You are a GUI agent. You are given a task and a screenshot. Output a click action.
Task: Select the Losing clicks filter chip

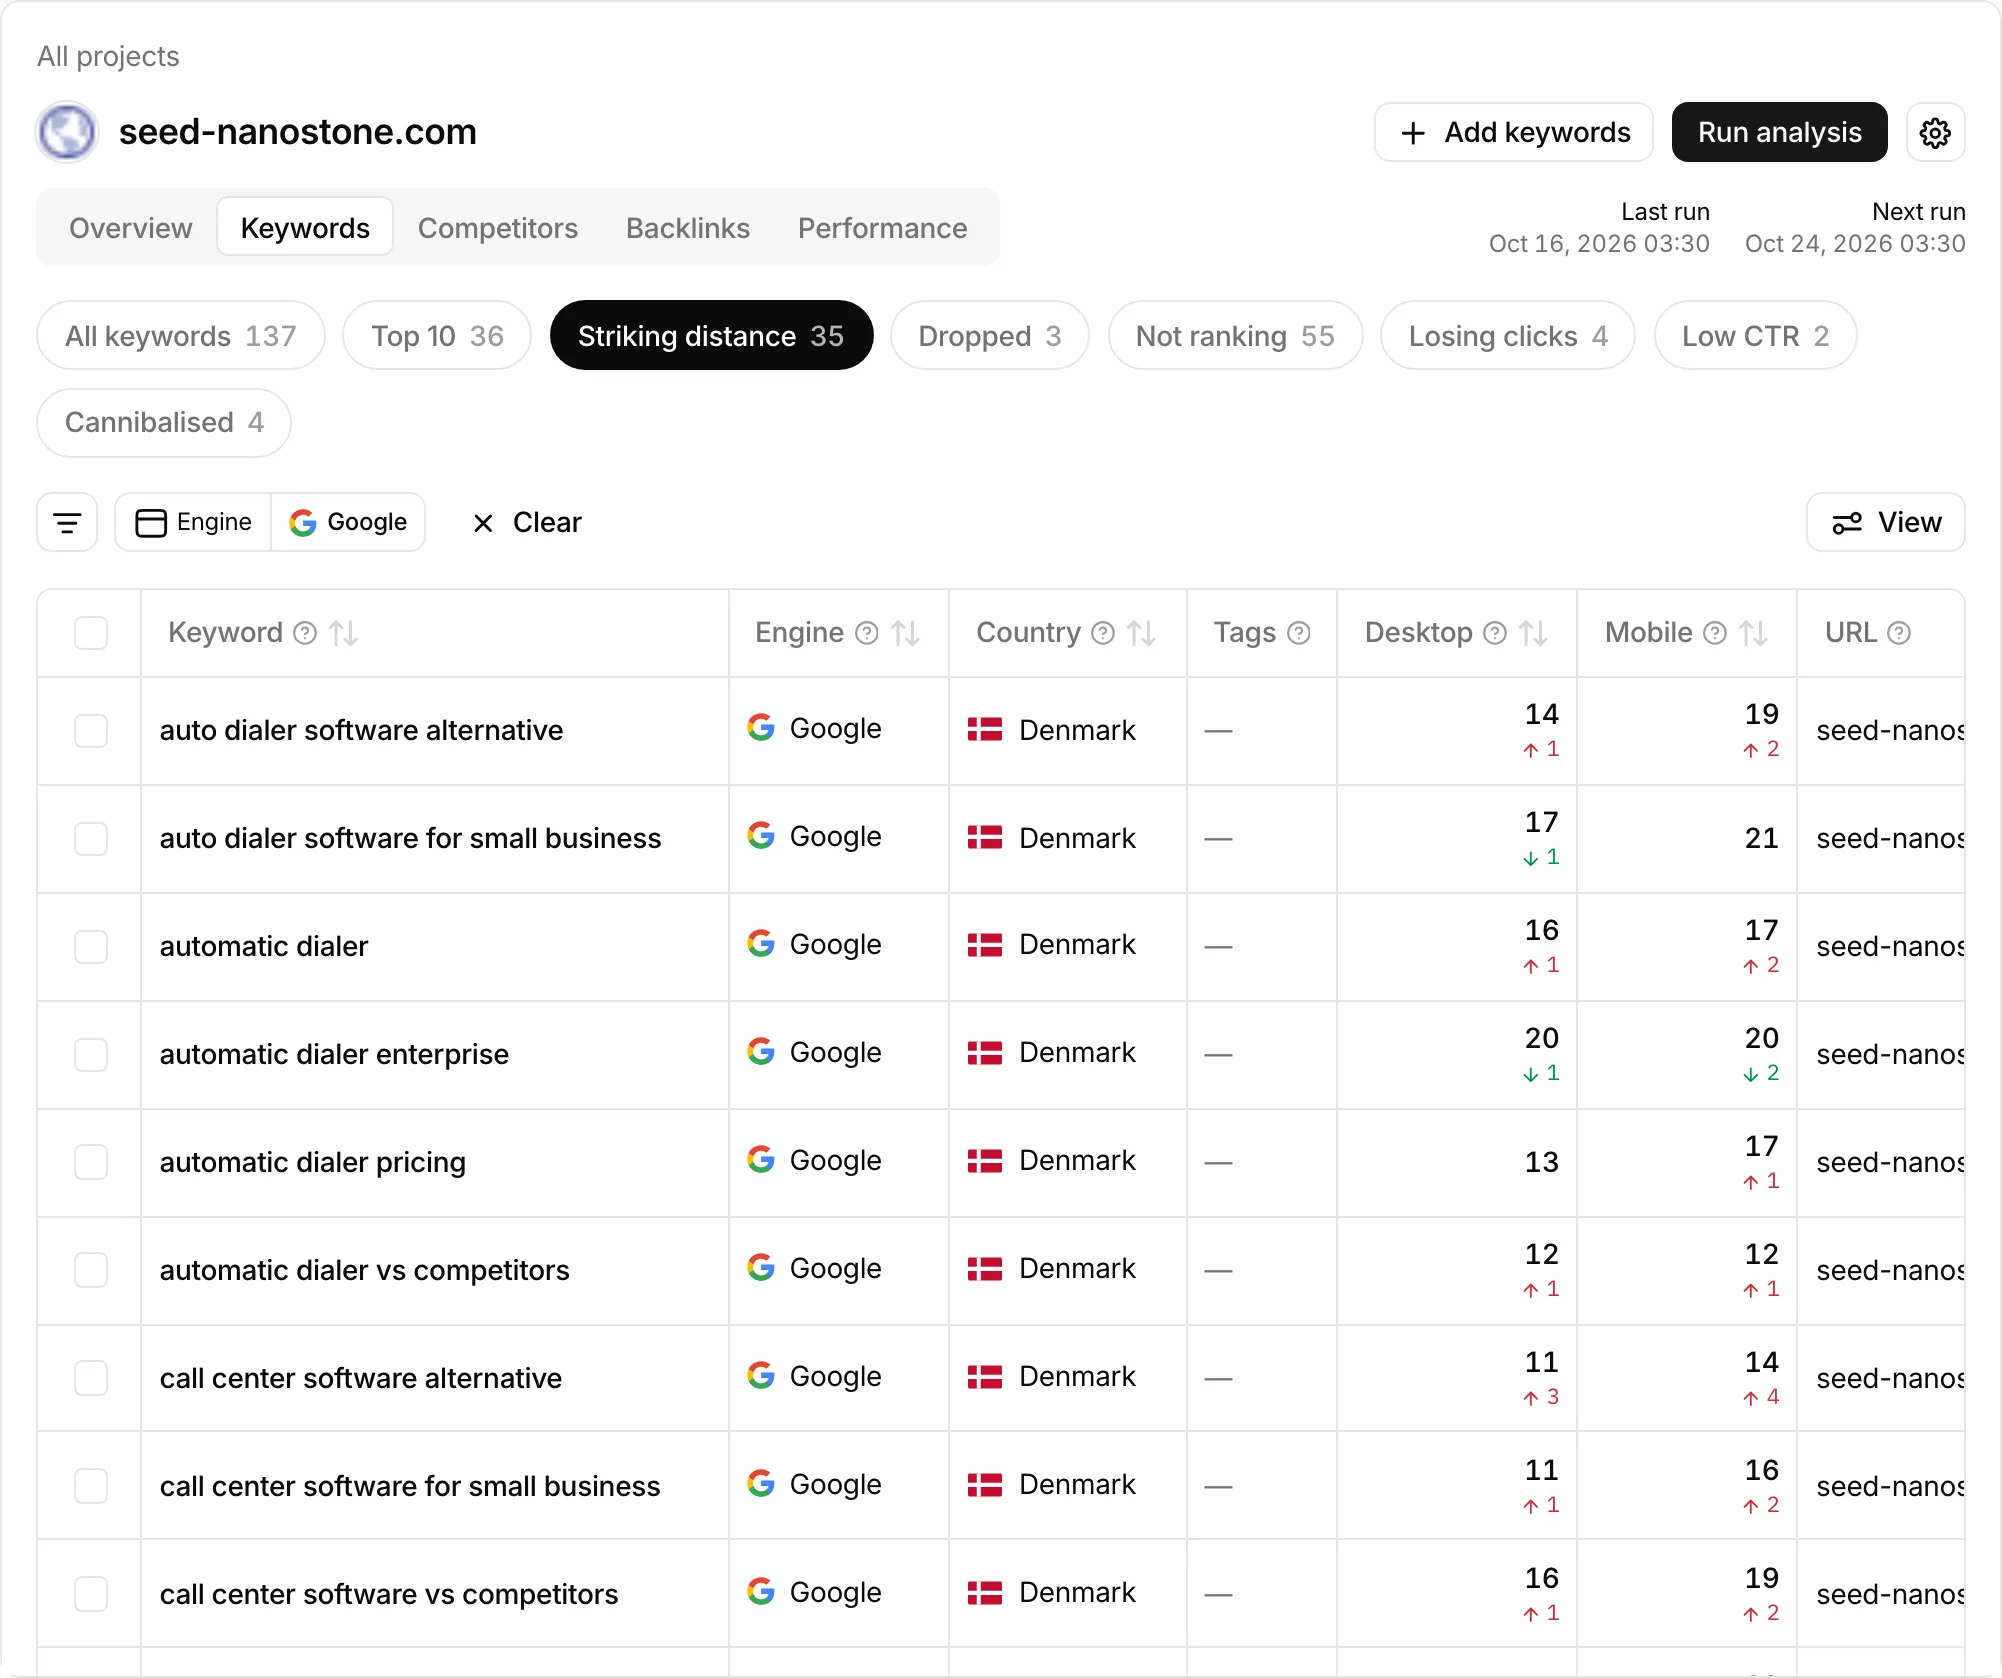point(1508,336)
